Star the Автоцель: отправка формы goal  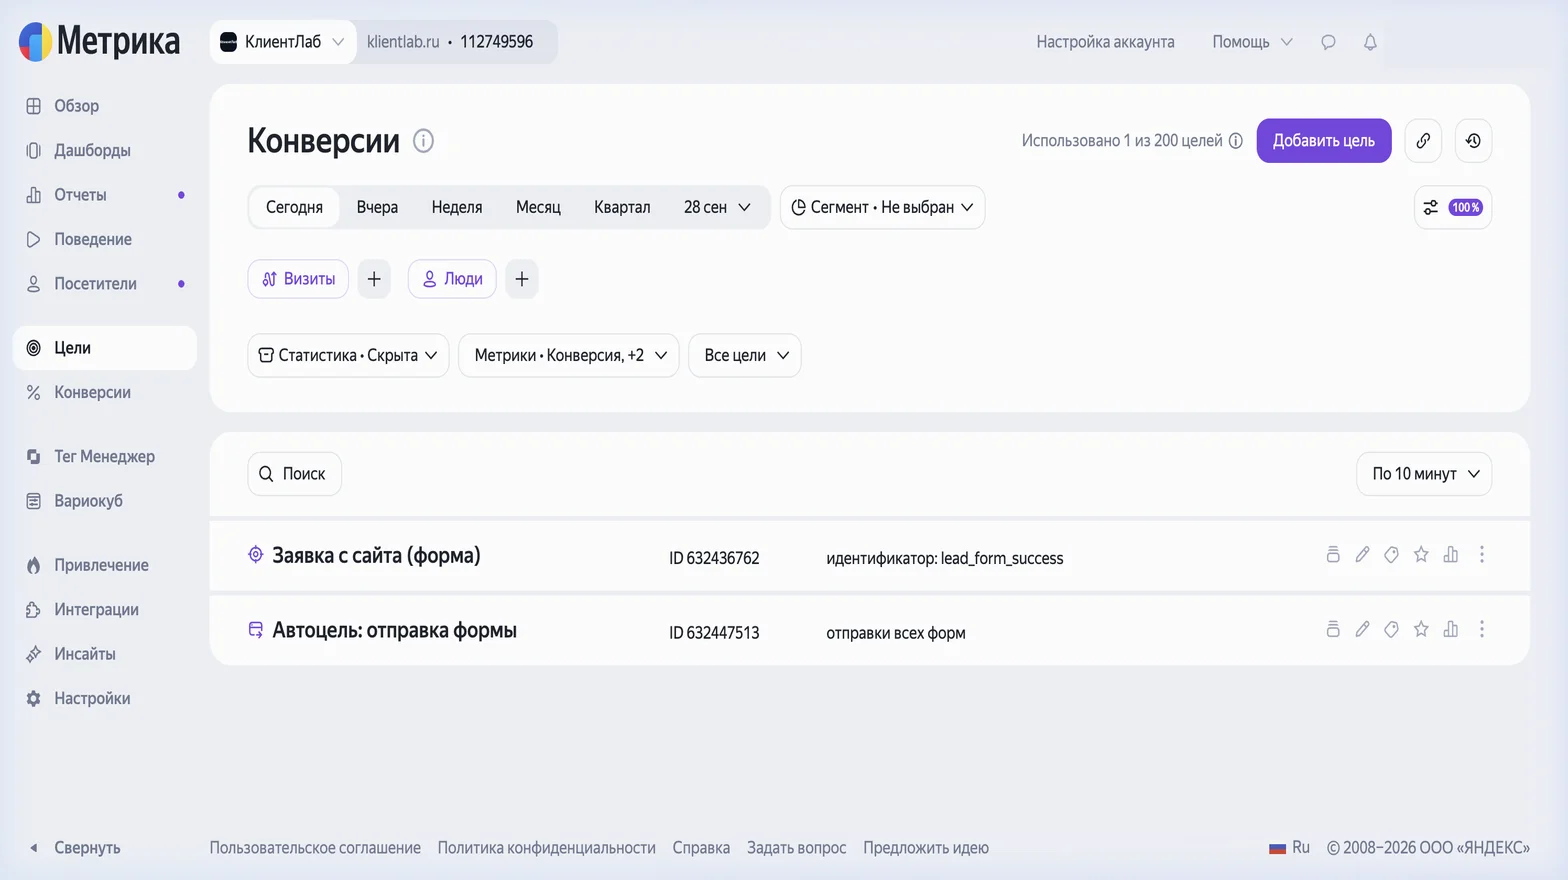[1421, 630]
